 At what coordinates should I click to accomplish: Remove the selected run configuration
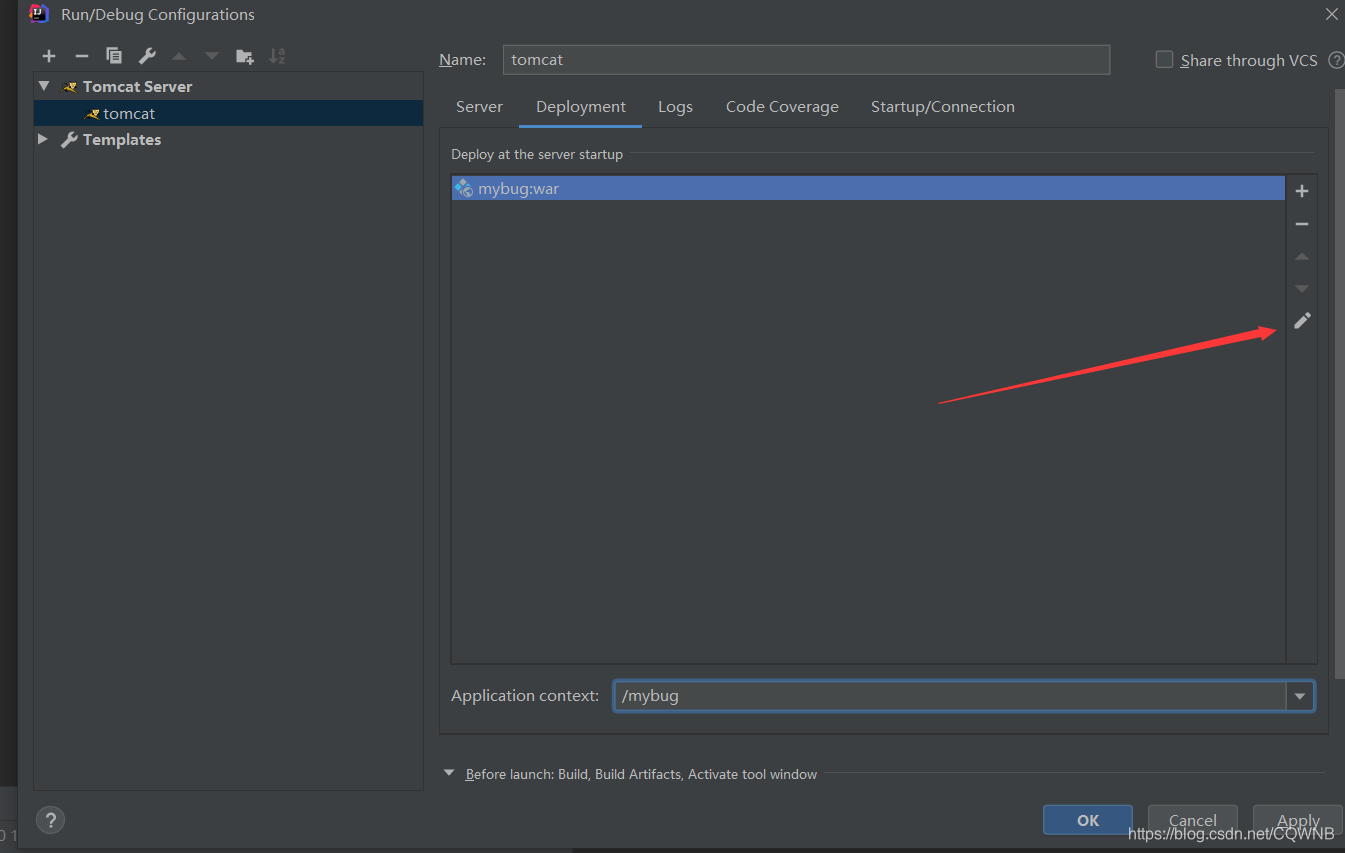point(82,56)
